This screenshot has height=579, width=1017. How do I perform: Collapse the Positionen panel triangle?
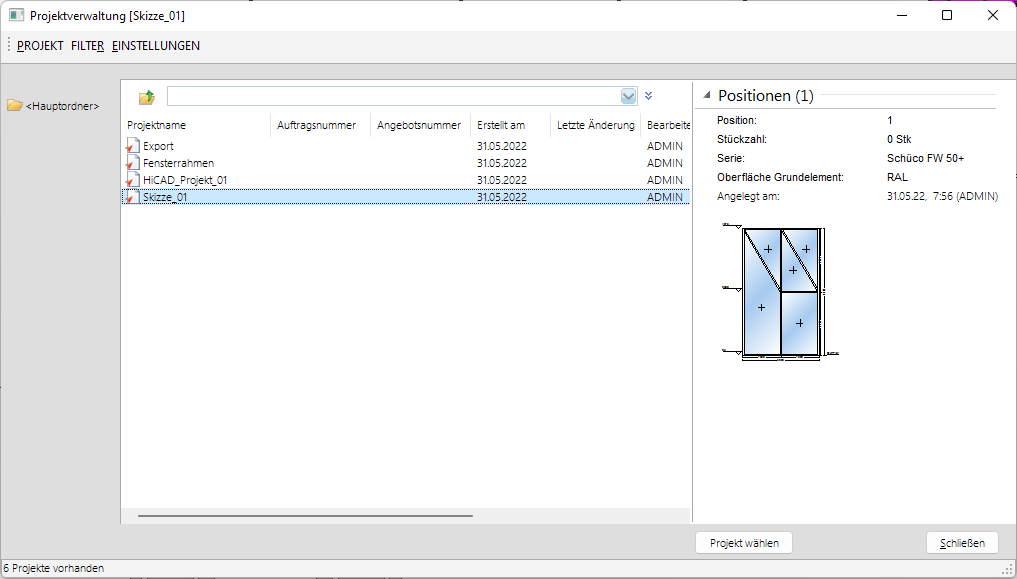706,96
